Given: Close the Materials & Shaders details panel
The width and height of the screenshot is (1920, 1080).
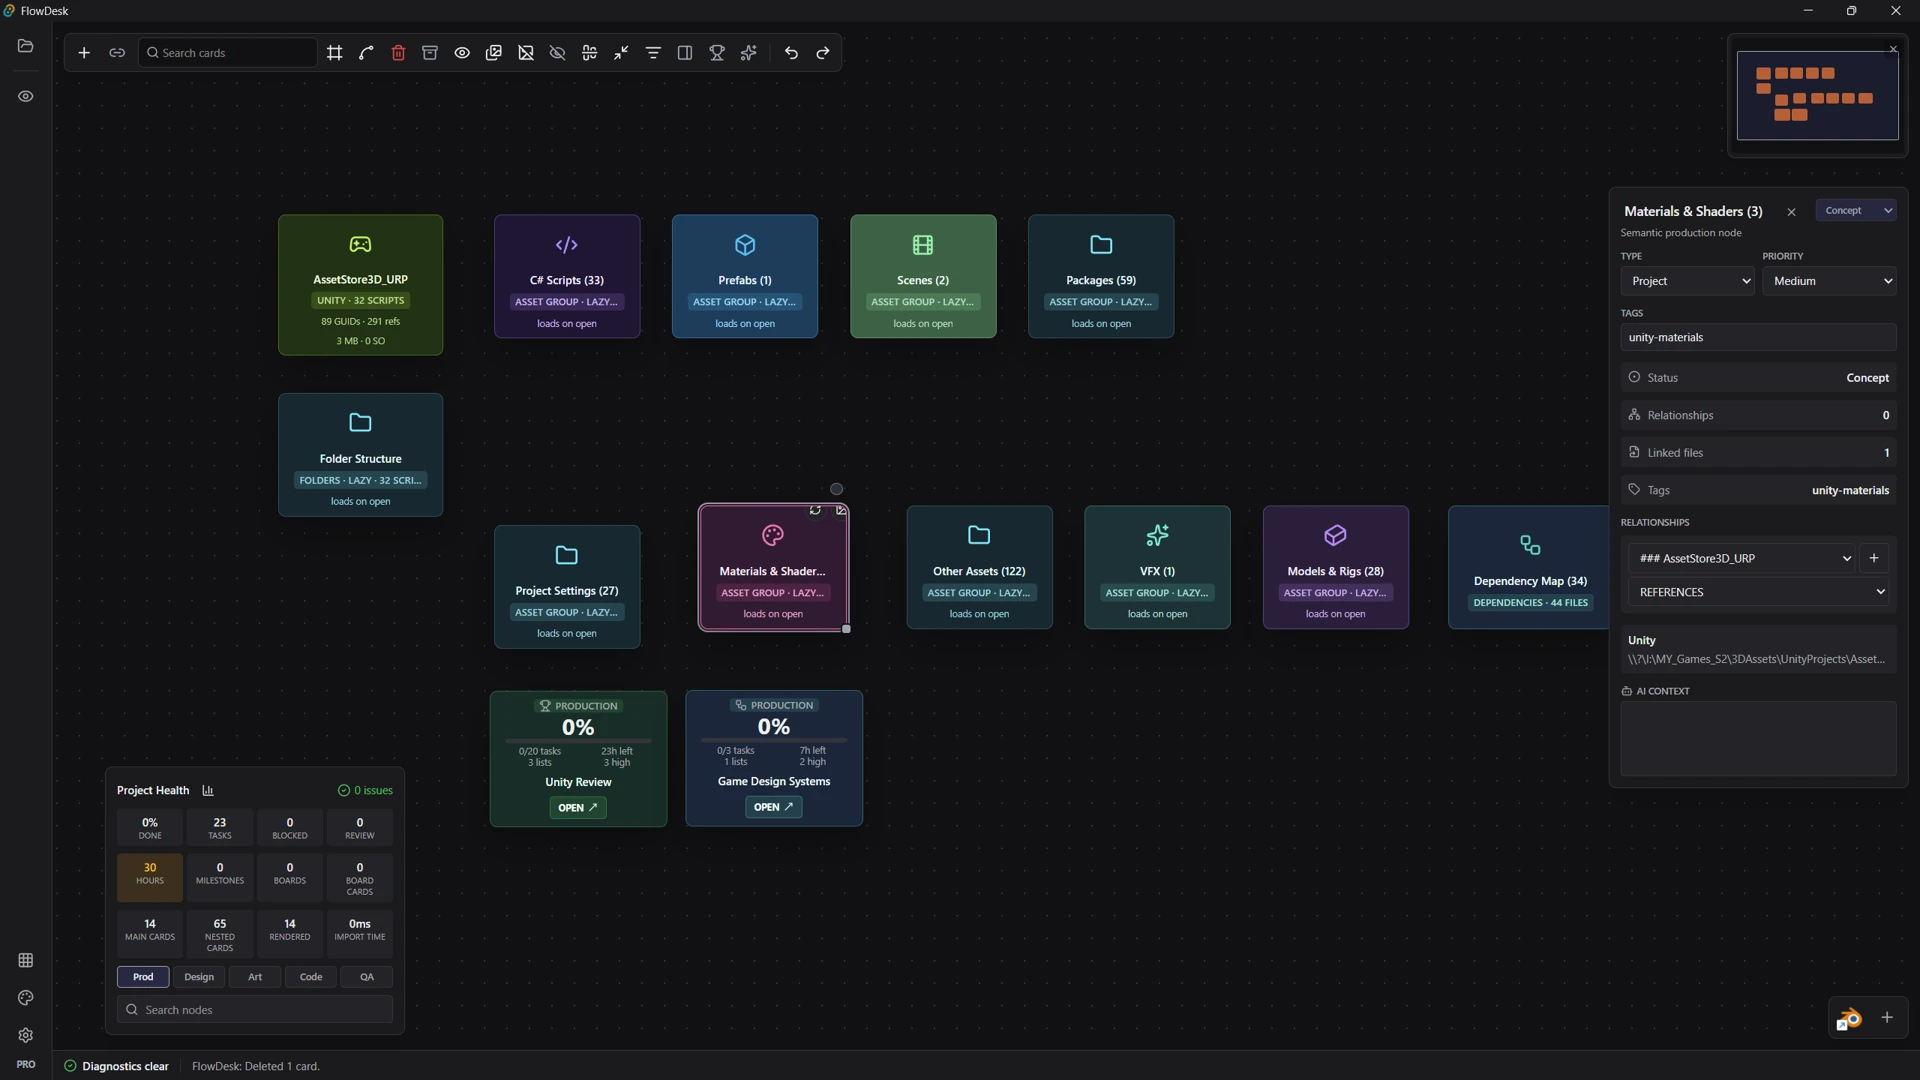Looking at the screenshot, I should pos(1792,212).
